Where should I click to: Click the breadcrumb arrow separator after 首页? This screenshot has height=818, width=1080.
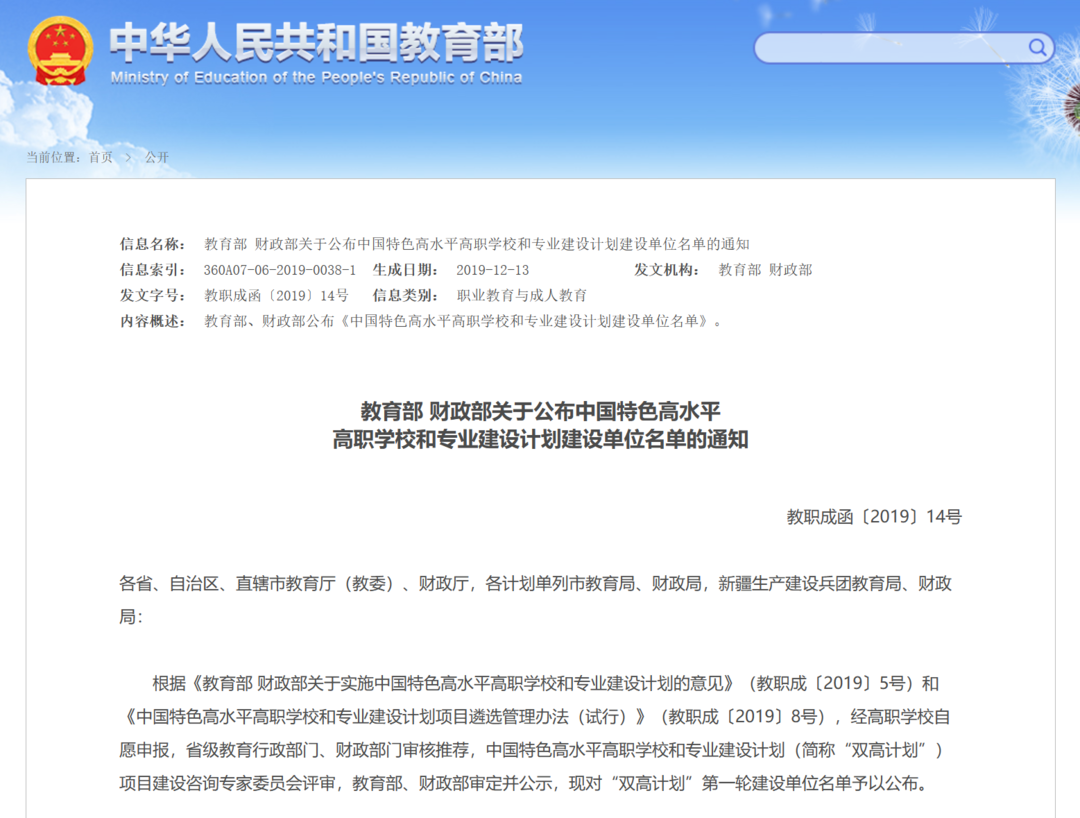point(128,158)
